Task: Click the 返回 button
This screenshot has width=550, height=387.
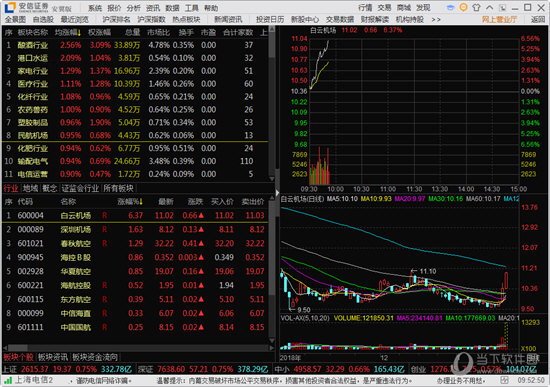Action: click(538, 20)
